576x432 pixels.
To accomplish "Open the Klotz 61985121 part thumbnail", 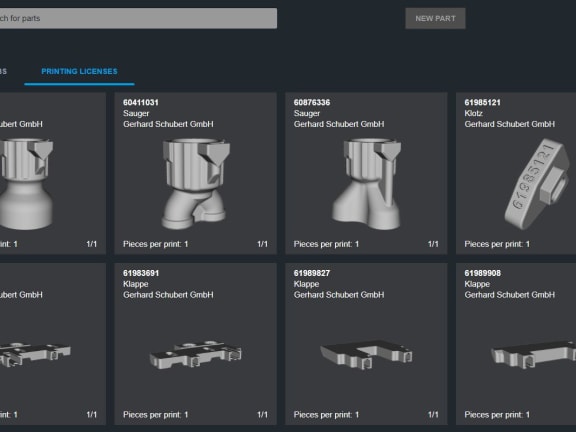I will coord(537,184).
